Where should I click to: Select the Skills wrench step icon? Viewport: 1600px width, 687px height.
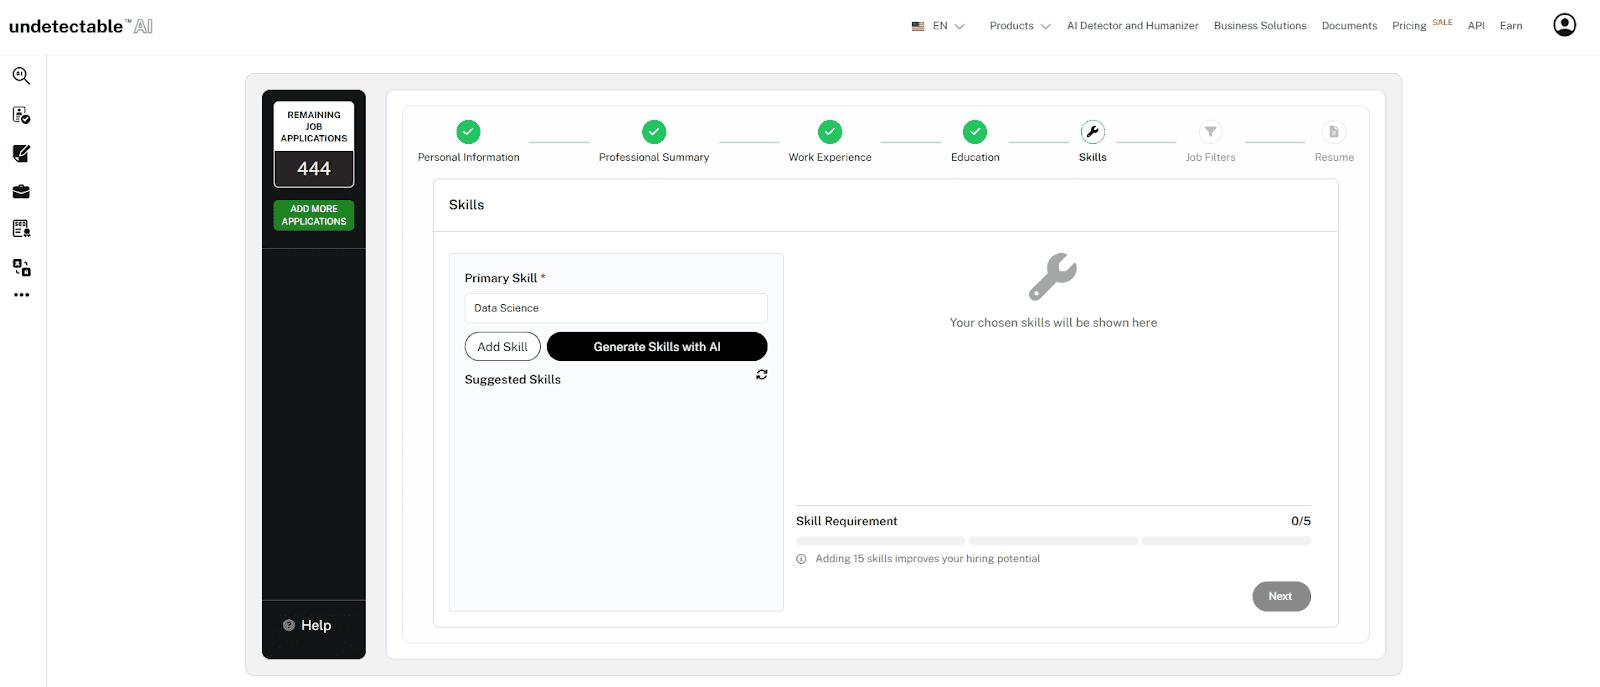[x=1093, y=132]
